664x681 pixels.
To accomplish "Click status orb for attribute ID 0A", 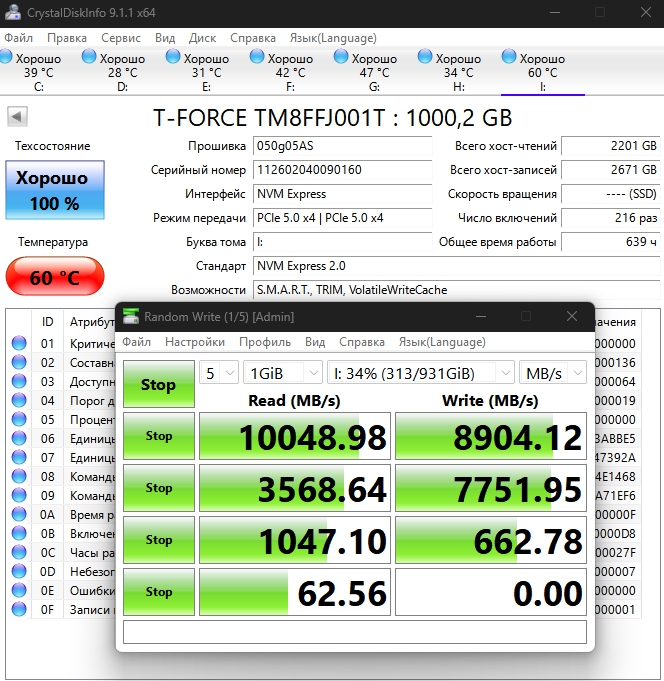I will point(19,514).
